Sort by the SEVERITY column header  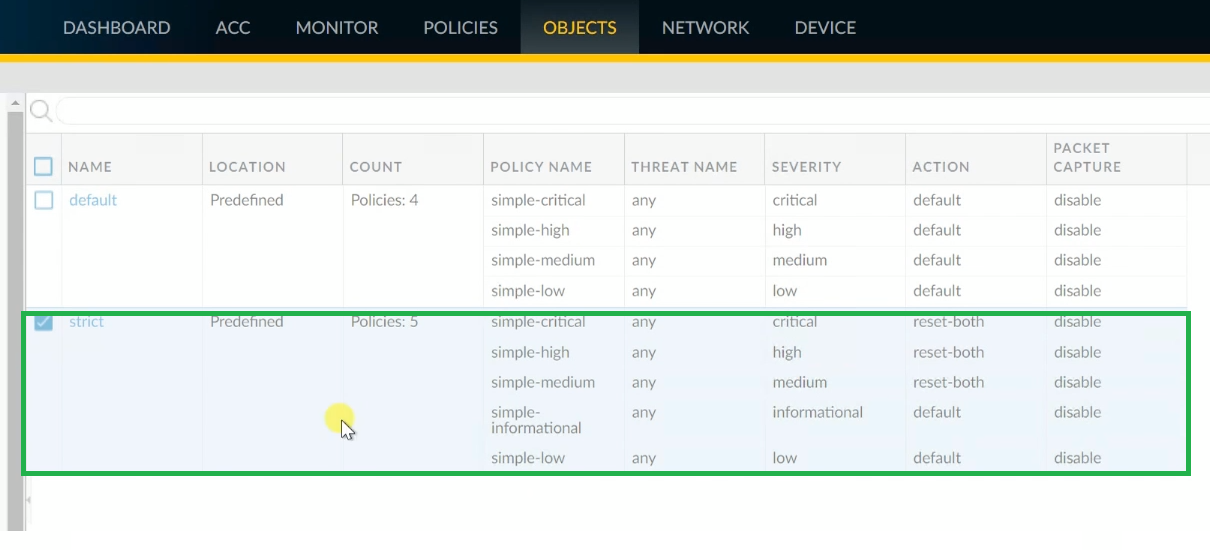[x=806, y=167]
